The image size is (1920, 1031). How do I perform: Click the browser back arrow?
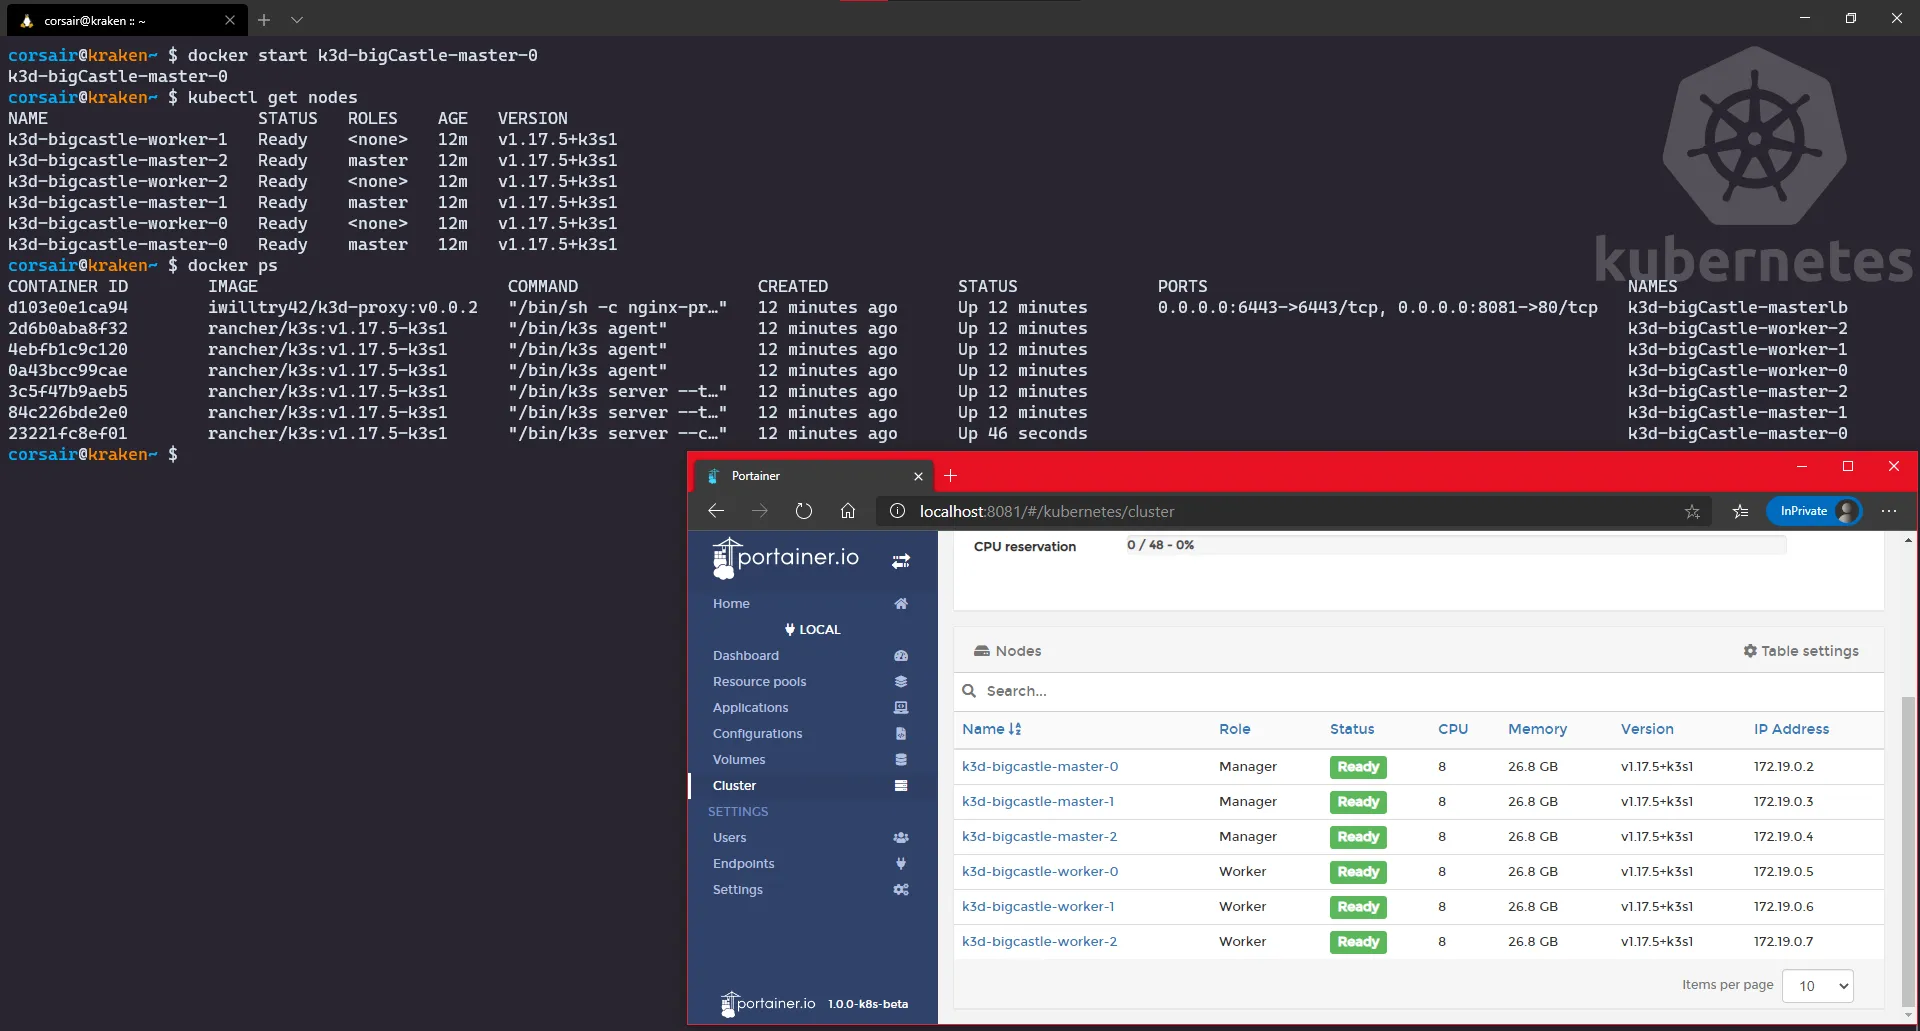(x=715, y=511)
